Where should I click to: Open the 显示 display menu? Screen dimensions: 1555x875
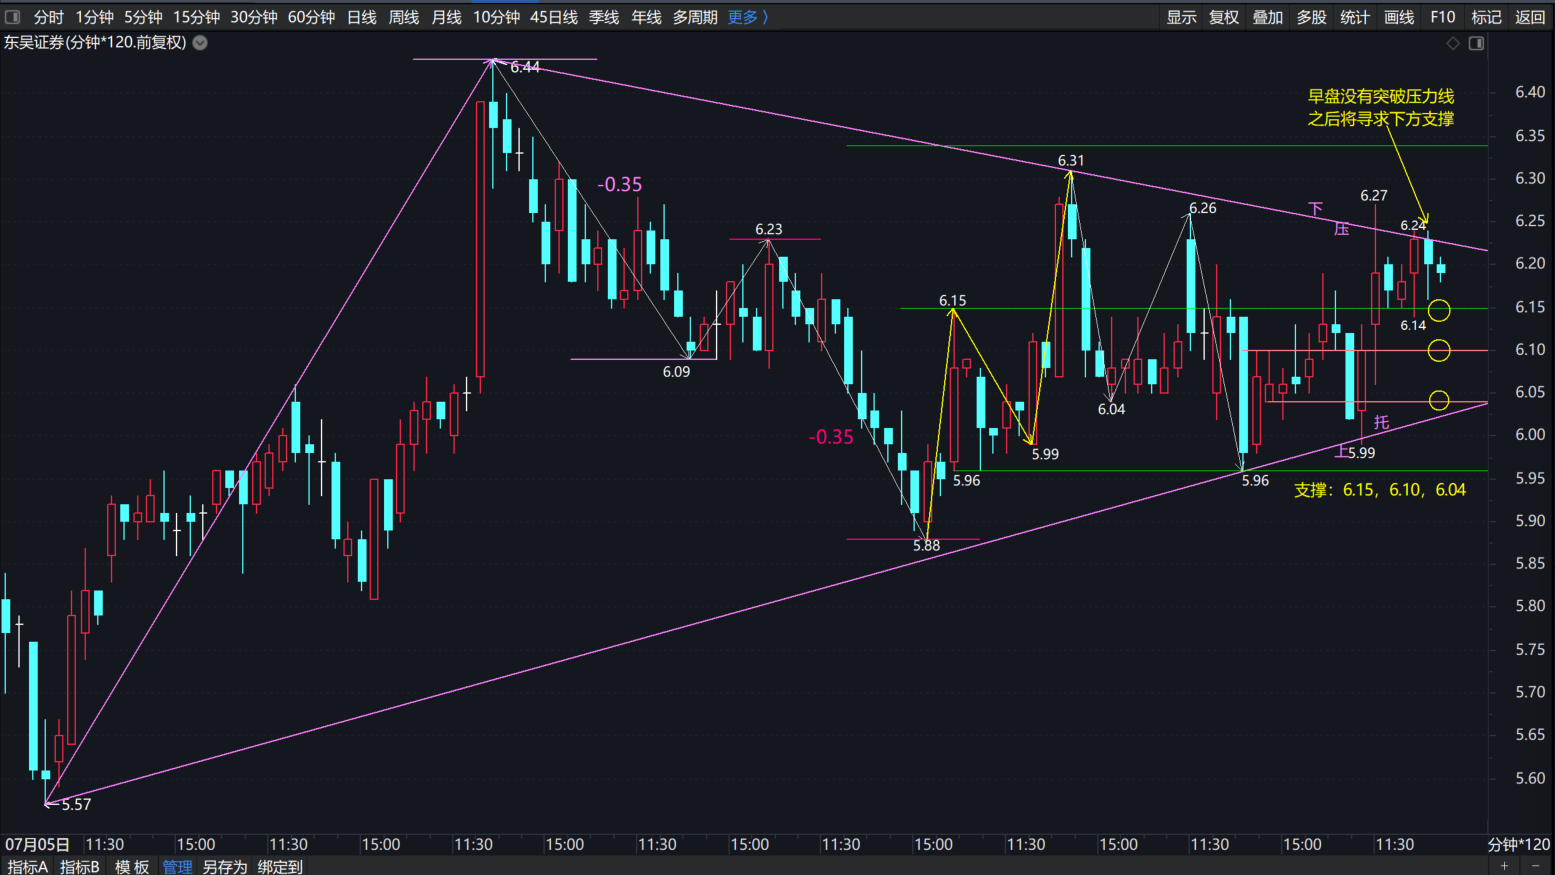pyautogui.click(x=1181, y=17)
